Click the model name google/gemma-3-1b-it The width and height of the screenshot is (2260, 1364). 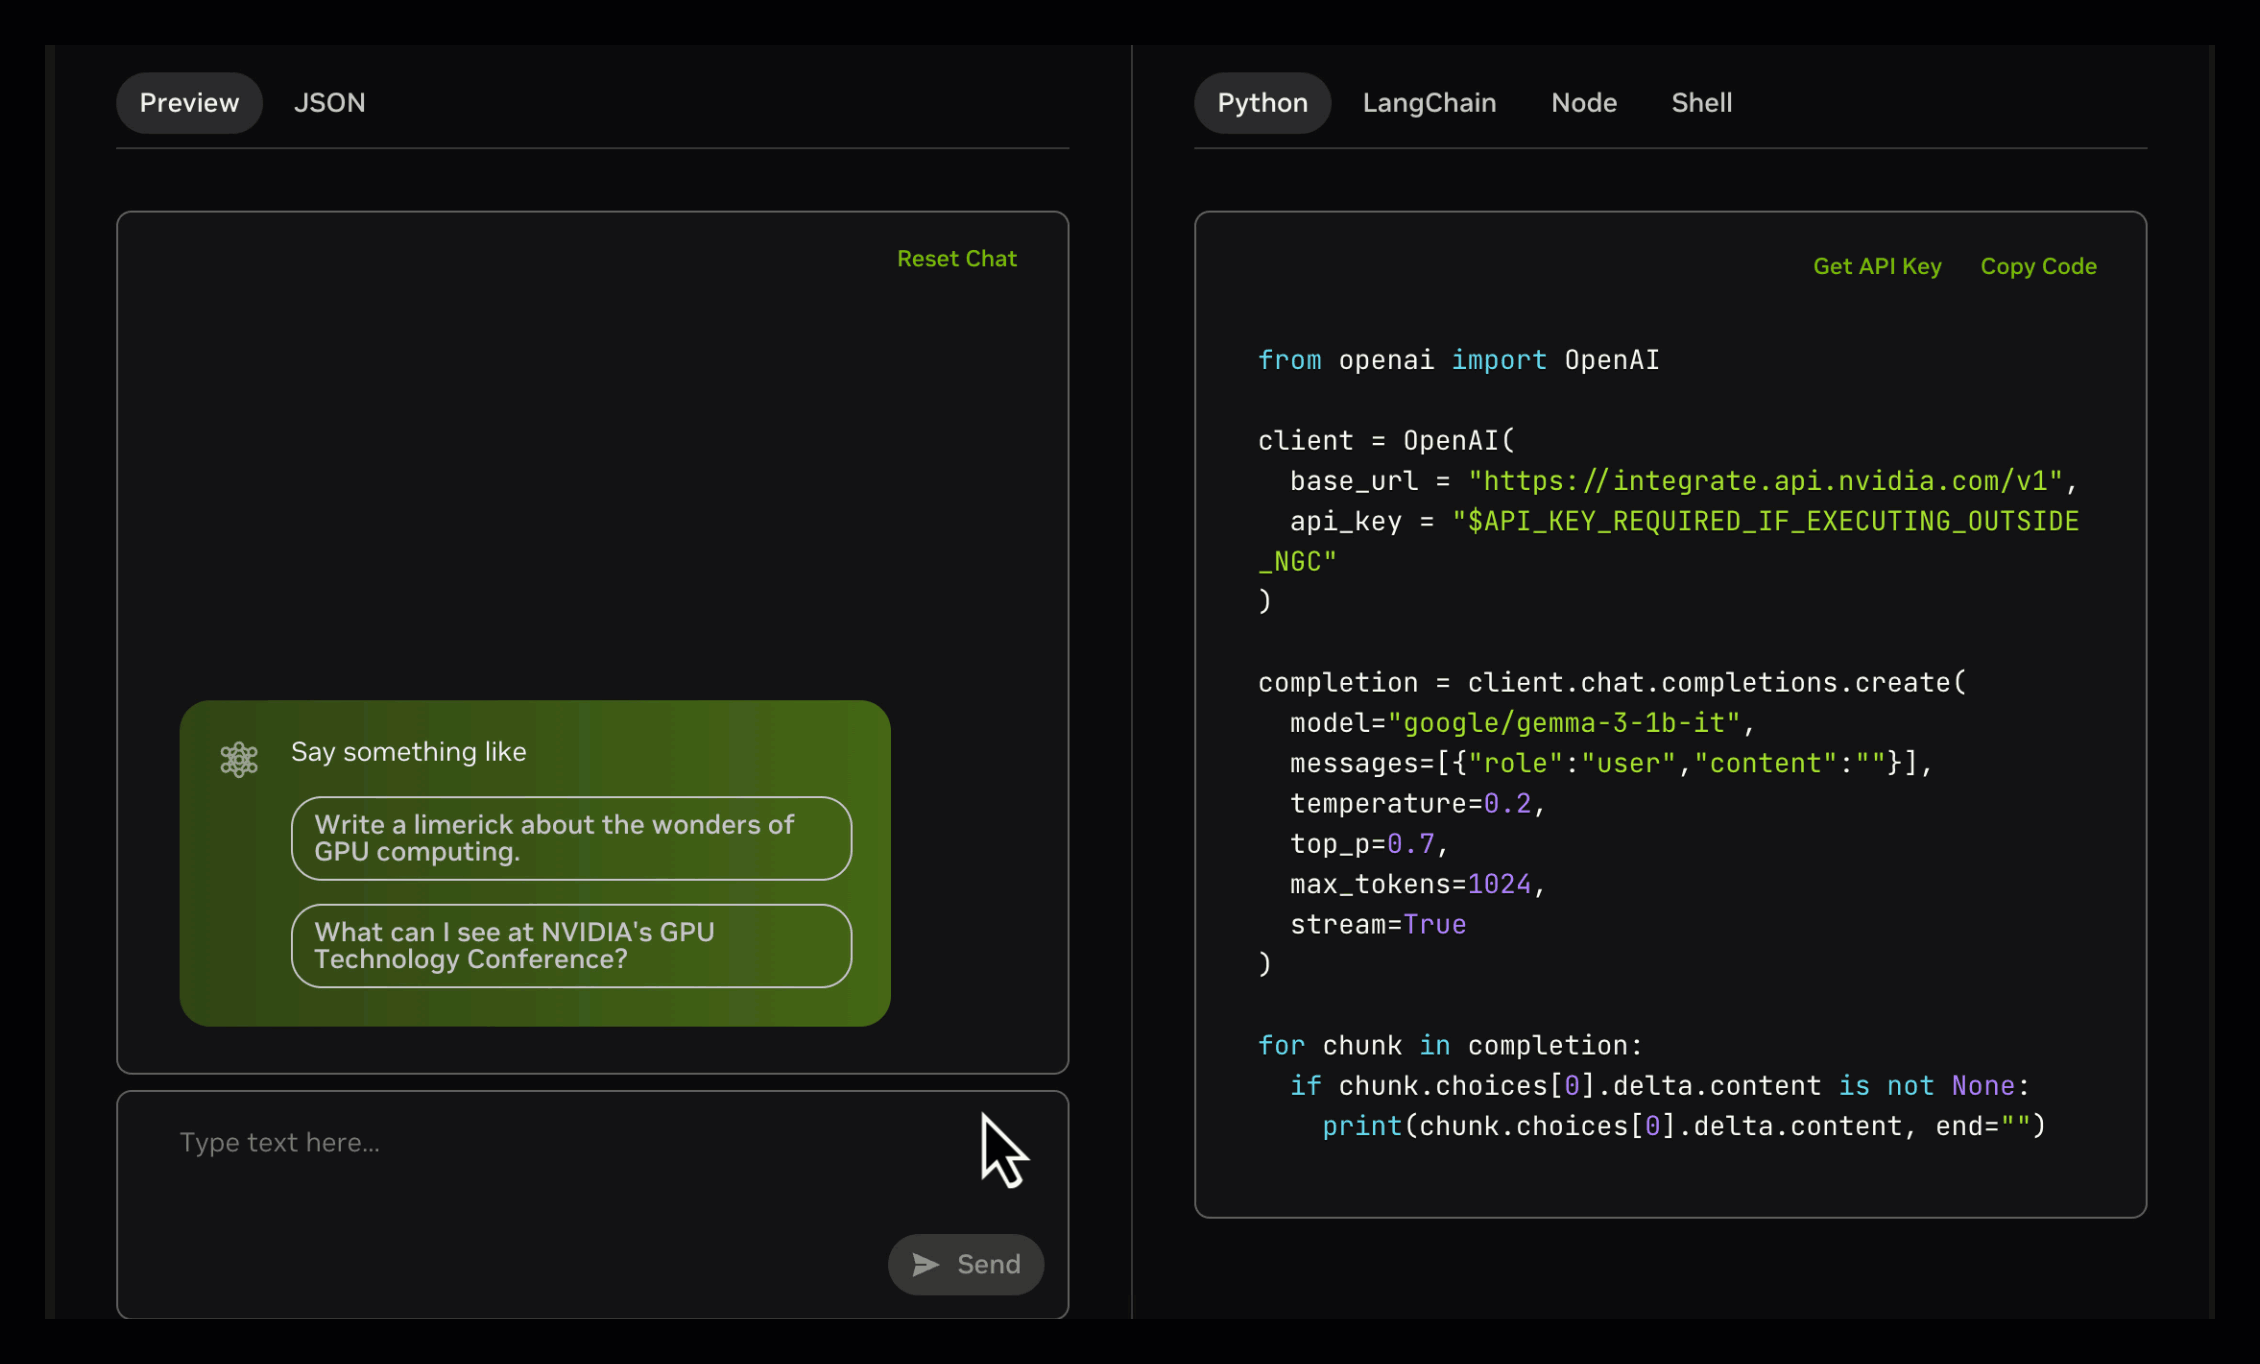coord(1563,723)
